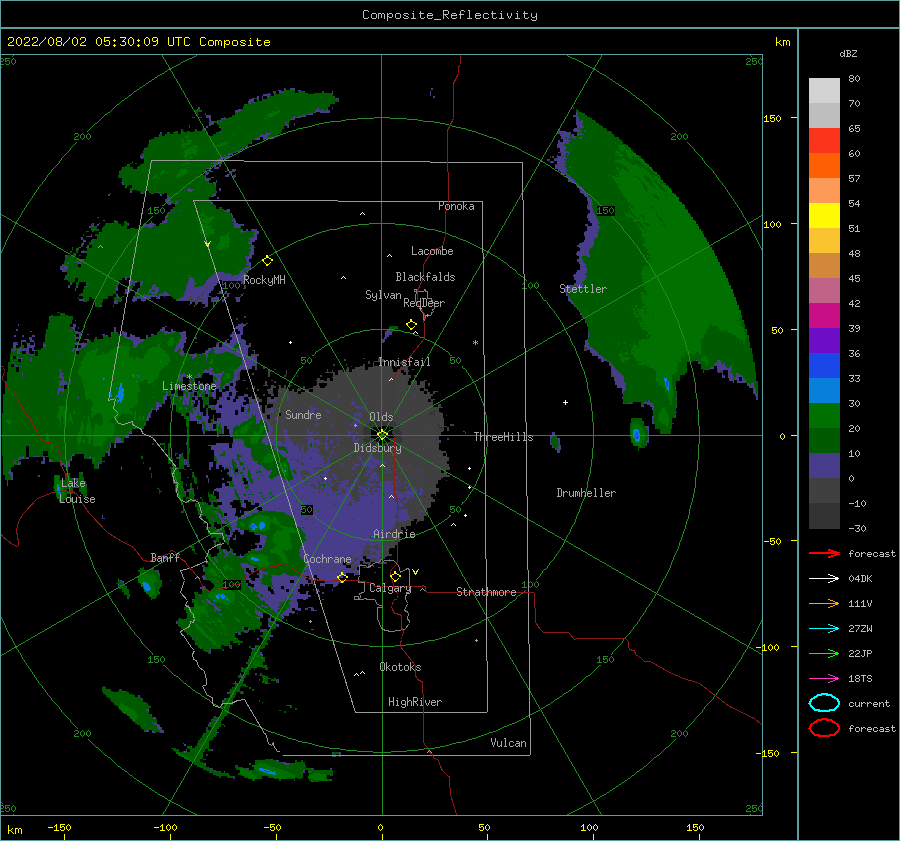Click the orange 111V arrow icon
Image resolution: width=900 pixels, height=841 pixels.
coord(824,603)
